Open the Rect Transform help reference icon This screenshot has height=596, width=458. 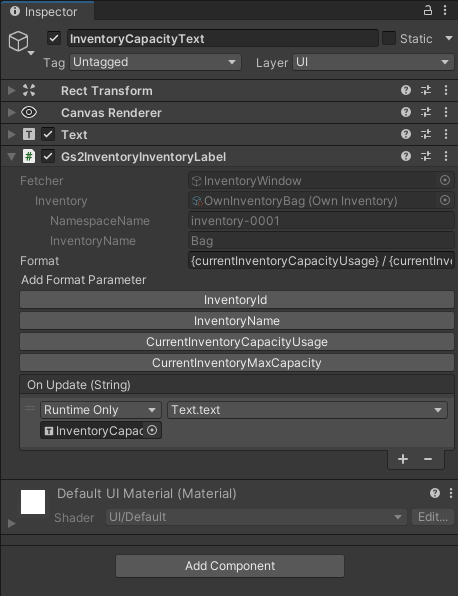click(406, 90)
